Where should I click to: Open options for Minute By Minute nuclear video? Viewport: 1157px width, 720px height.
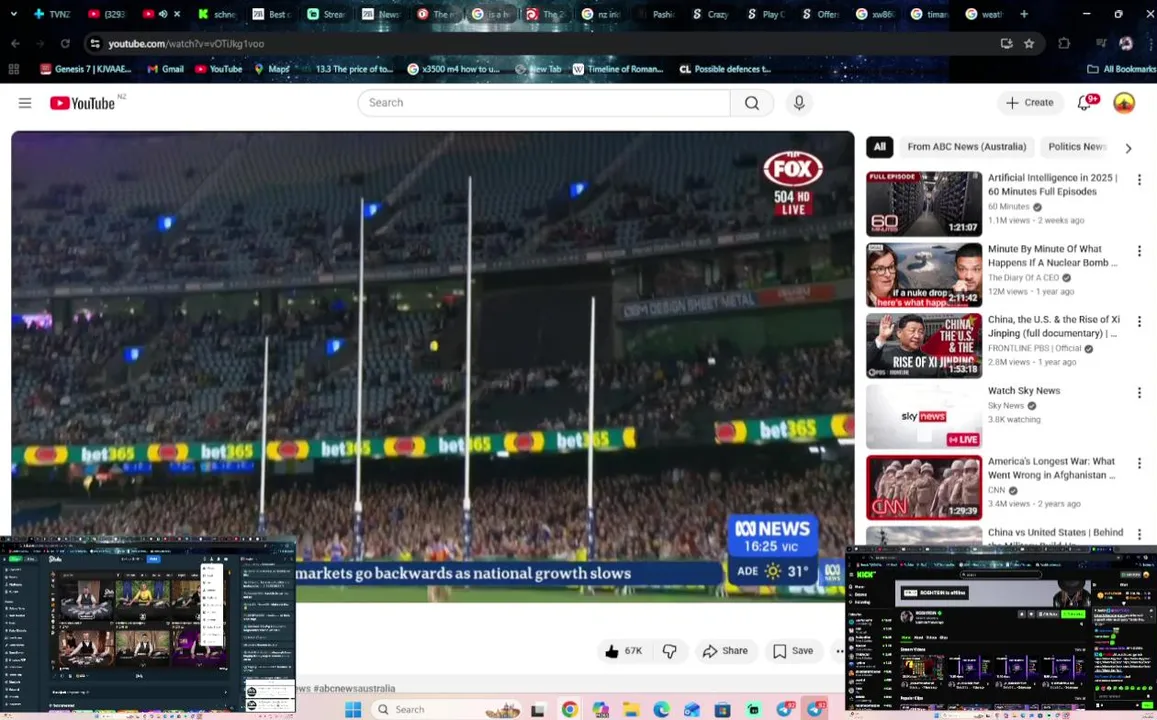click(x=1139, y=251)
